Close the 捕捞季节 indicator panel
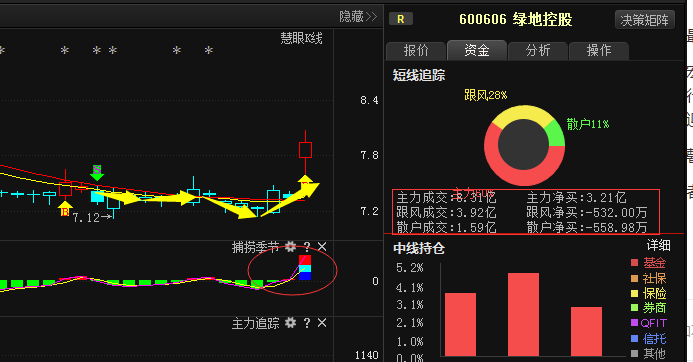This screenshot has width=693, height=362. (x=322, y=247)
